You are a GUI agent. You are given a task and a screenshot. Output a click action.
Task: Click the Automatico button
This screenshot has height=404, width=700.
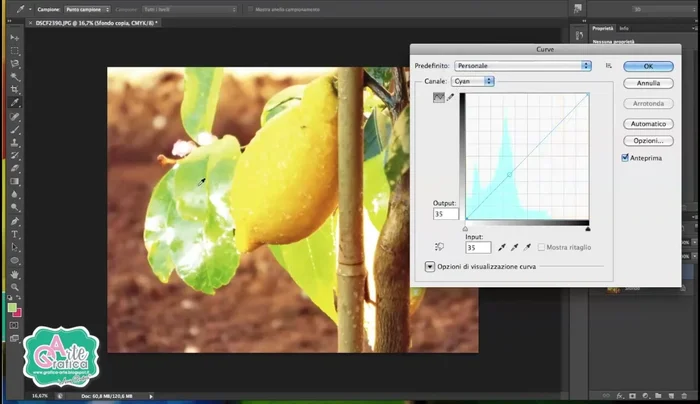click(648, 124)
